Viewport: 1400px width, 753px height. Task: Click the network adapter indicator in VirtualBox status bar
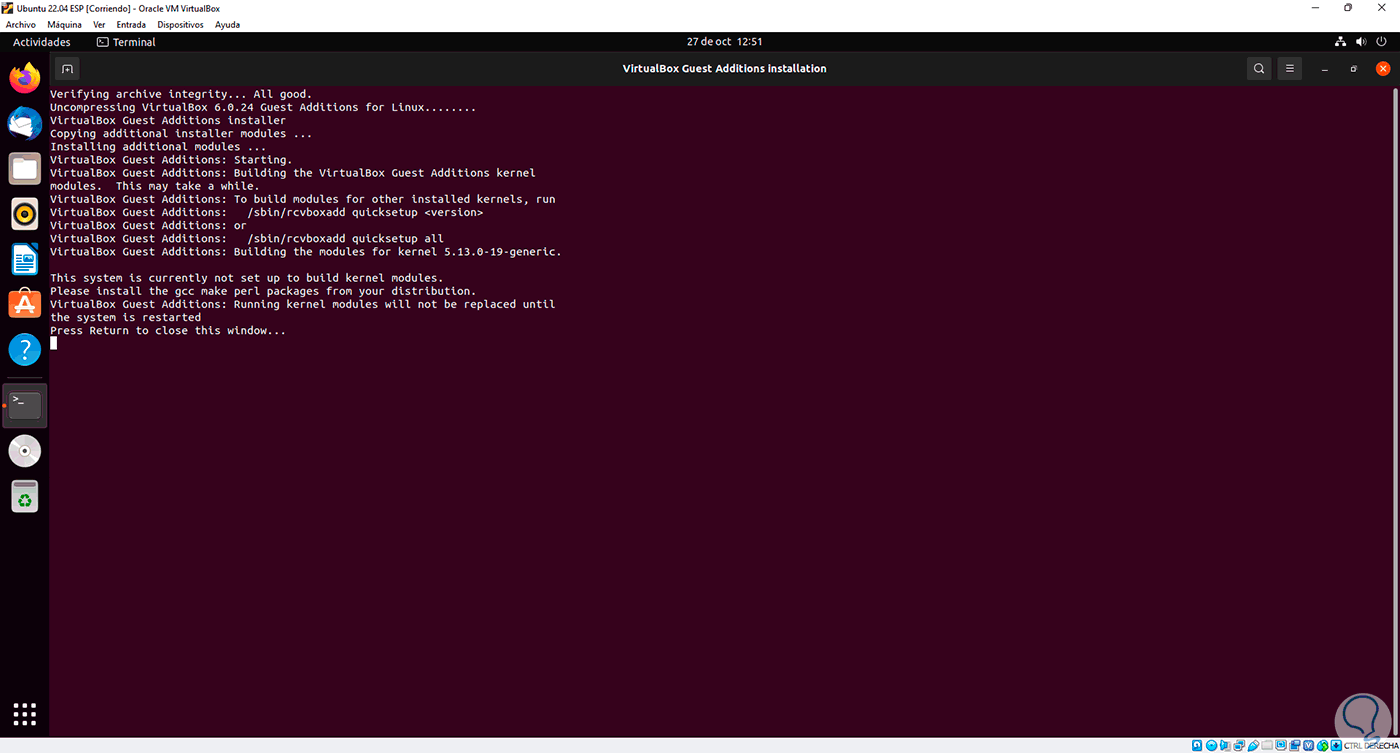click(1239, 745)
